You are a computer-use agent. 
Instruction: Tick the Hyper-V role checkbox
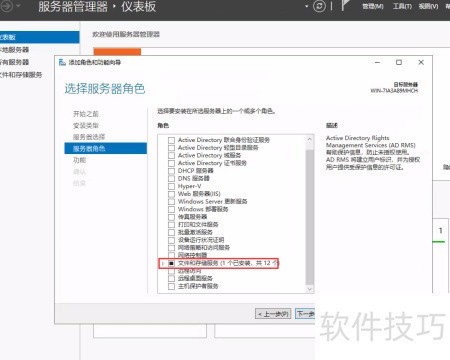[x=171, y=186]
